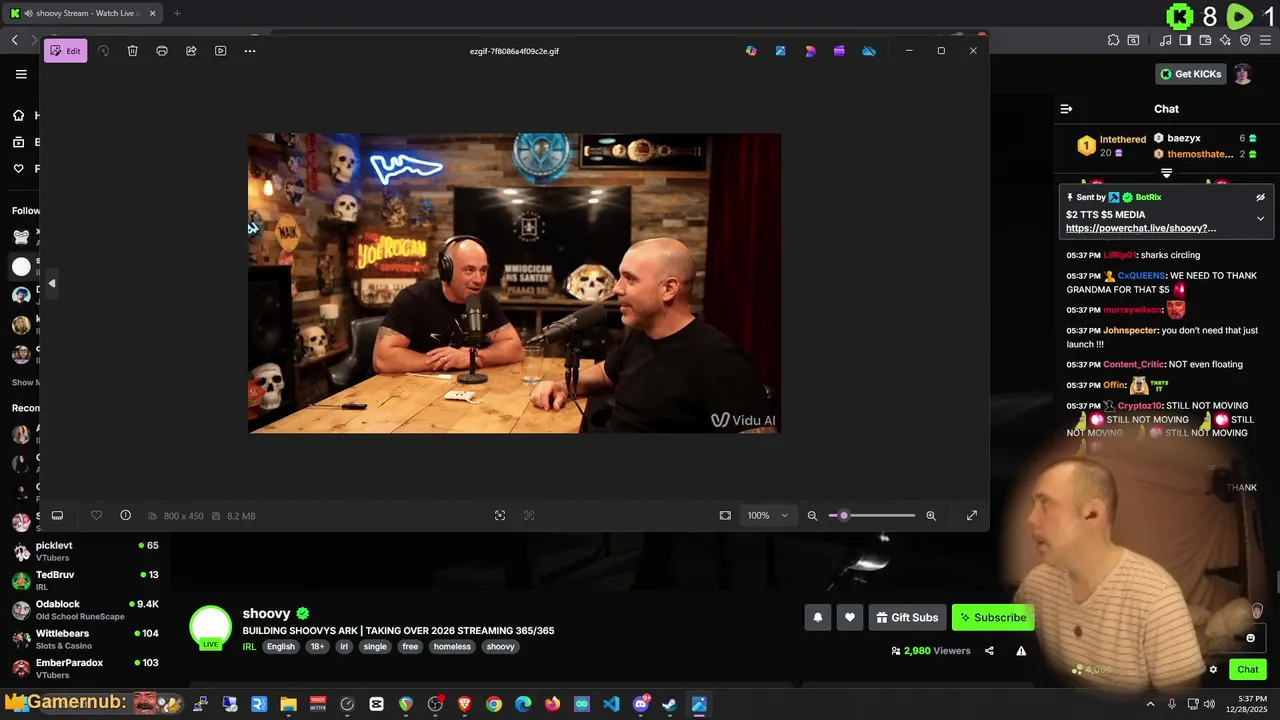Screen dimensions: 1280x720
Task: Click the visual search scan icon
Action: [500, 516]
